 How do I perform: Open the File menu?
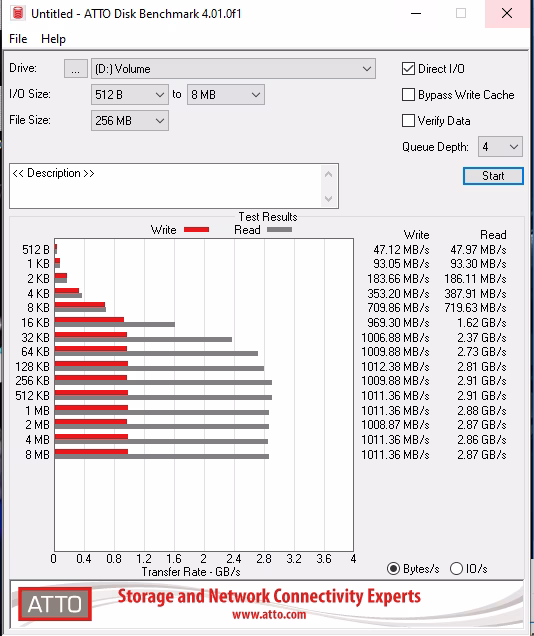pos(18,39)
